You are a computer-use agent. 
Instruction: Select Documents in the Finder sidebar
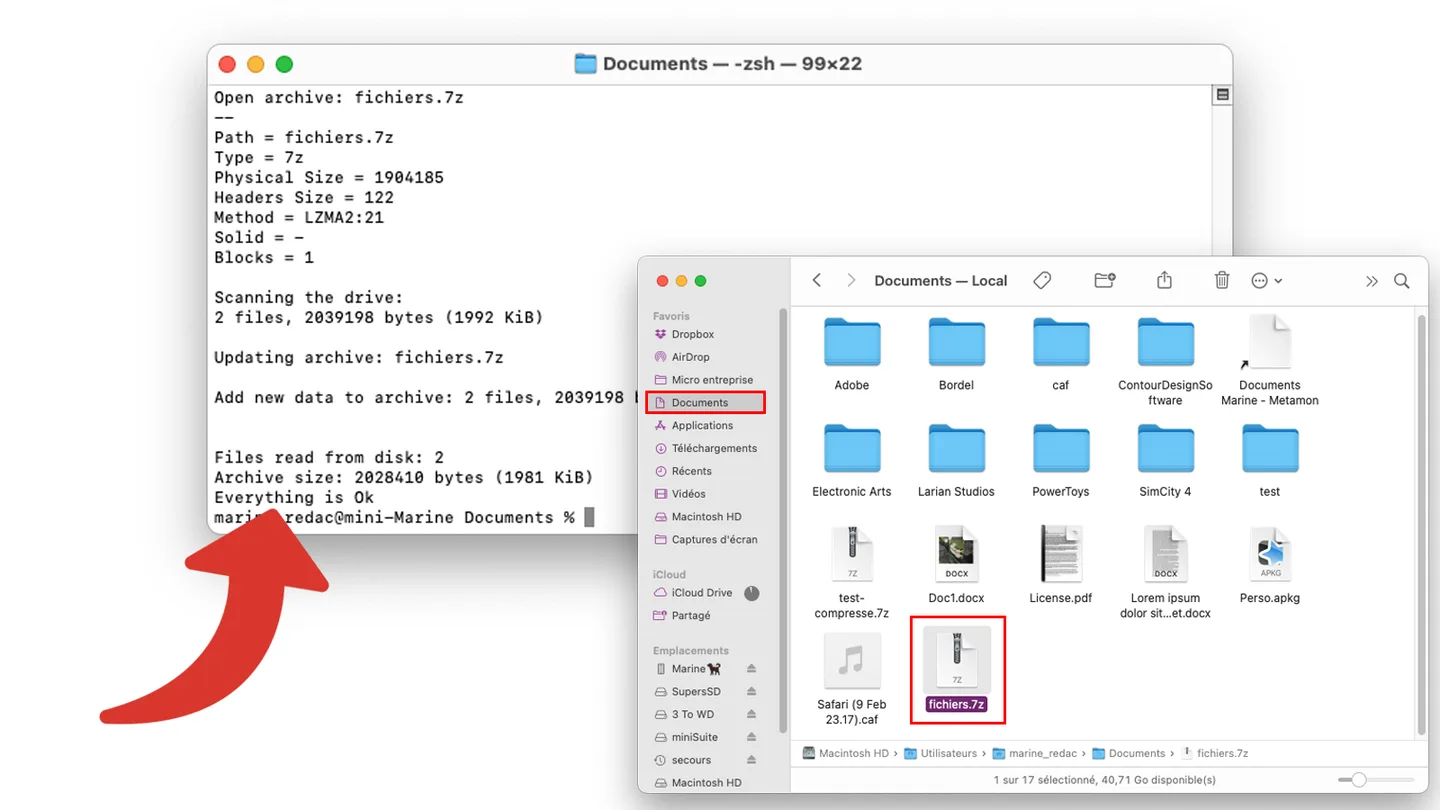tap(706, 403)
